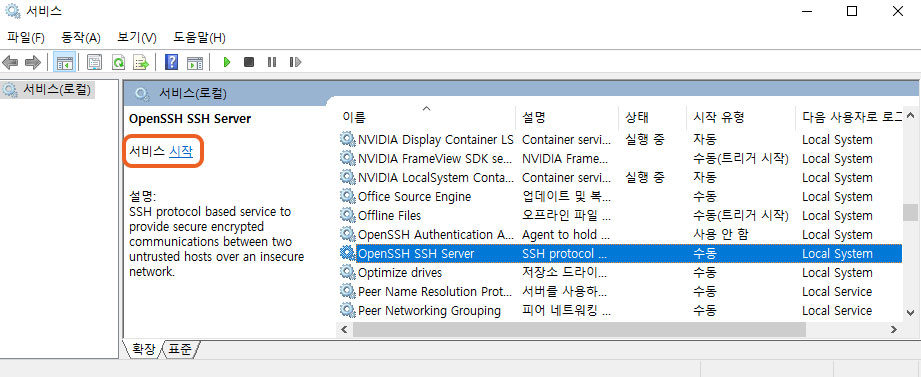Toggle the show/hide action pane icon

click(x=194, y=62)
